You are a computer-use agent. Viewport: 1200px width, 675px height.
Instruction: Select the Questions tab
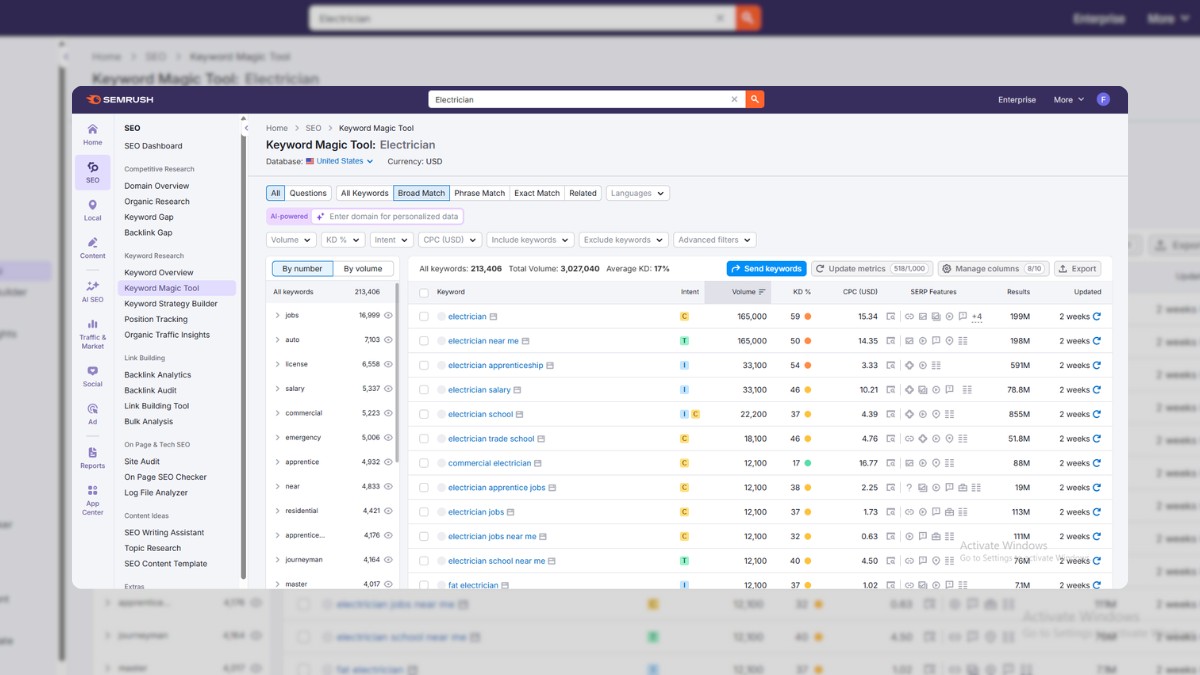coord(308,193)
